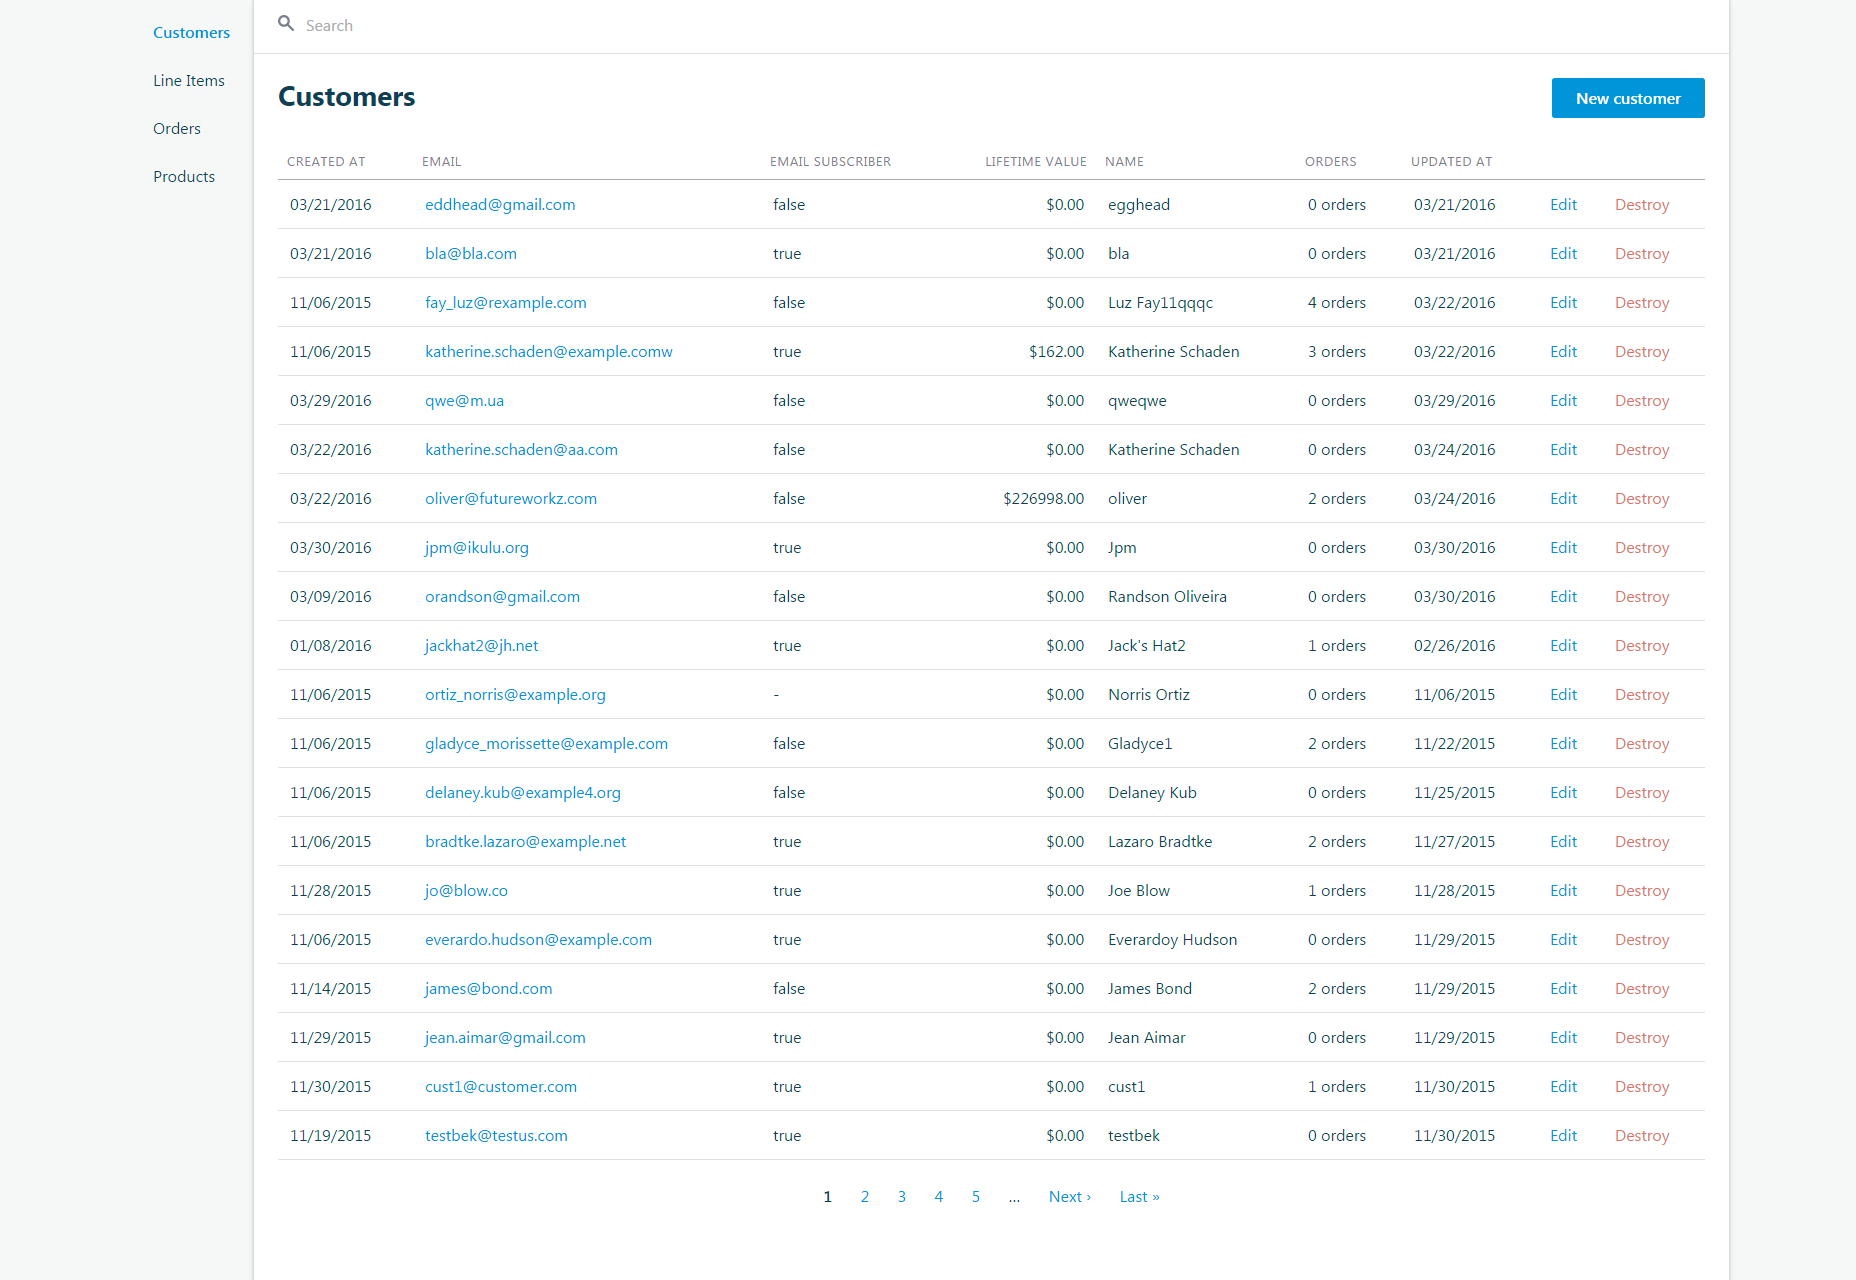Edit the egghead customer row
This screenshot has width=1856, height=1280.
1563,205
